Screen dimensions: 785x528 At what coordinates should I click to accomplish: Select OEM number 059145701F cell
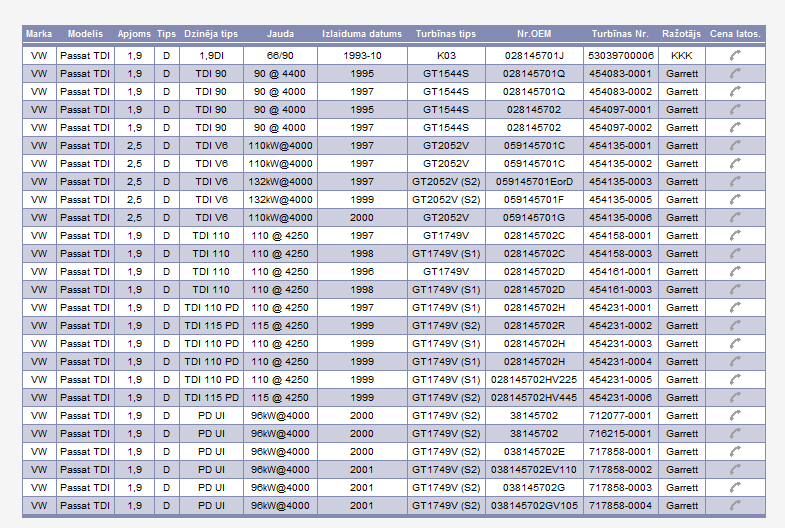(x=534, y=200)
